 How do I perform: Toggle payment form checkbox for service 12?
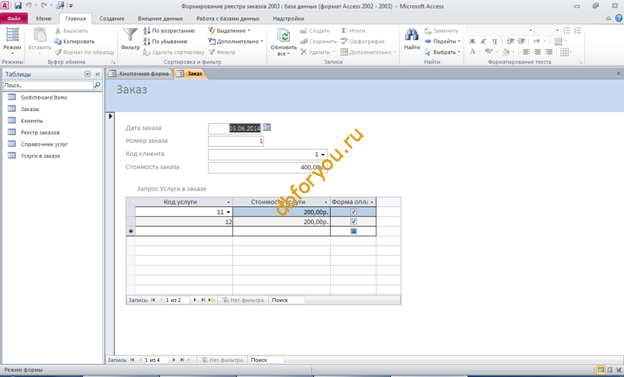pos(353,221)
